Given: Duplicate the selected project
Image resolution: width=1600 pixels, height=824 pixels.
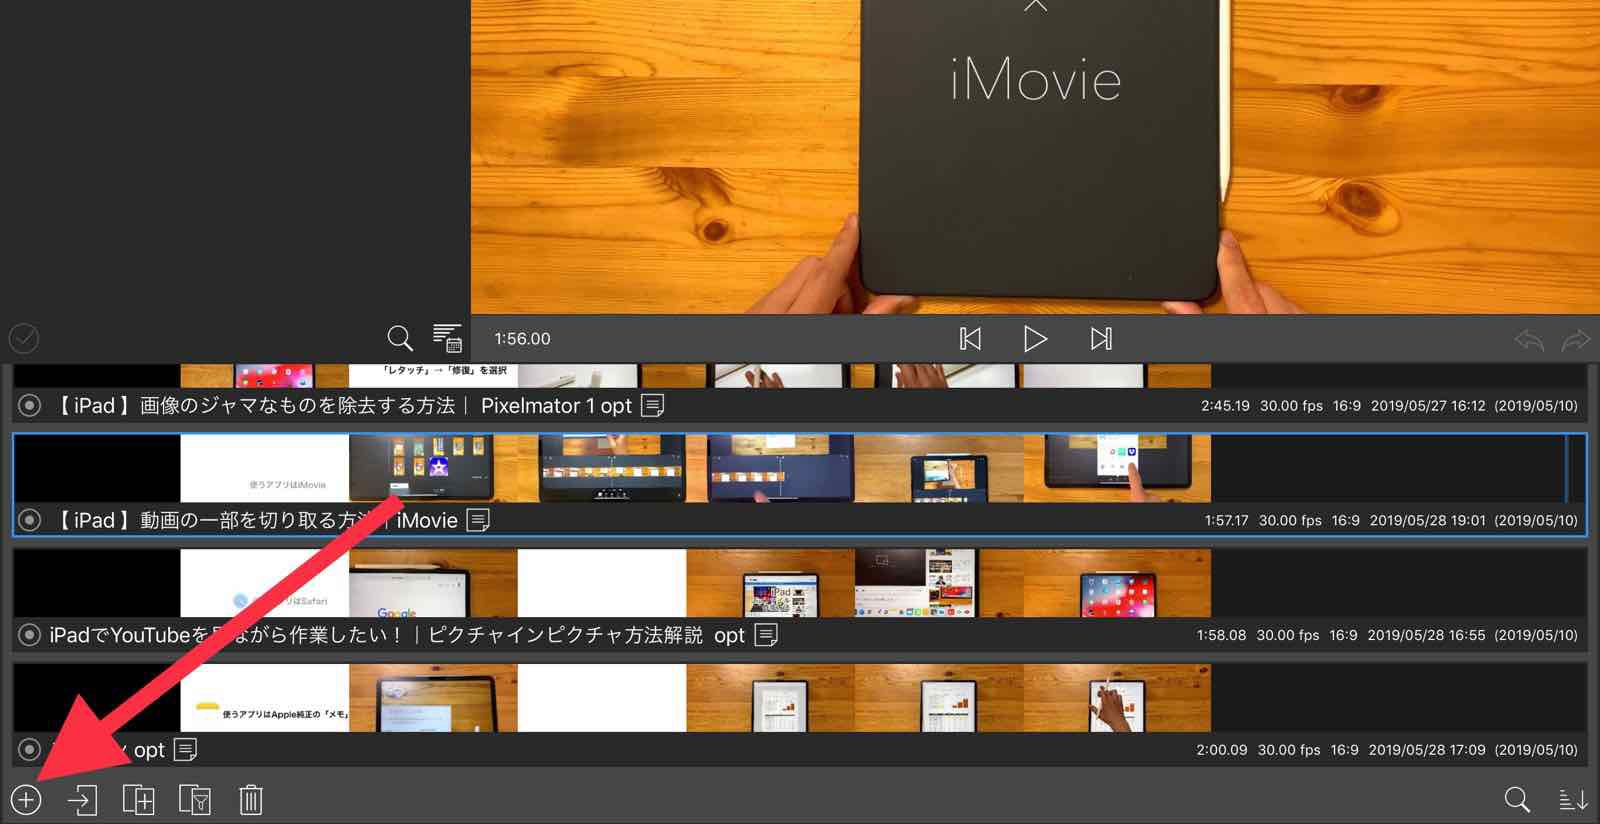Looking at the screenshot, I should [x=138, y=800].
